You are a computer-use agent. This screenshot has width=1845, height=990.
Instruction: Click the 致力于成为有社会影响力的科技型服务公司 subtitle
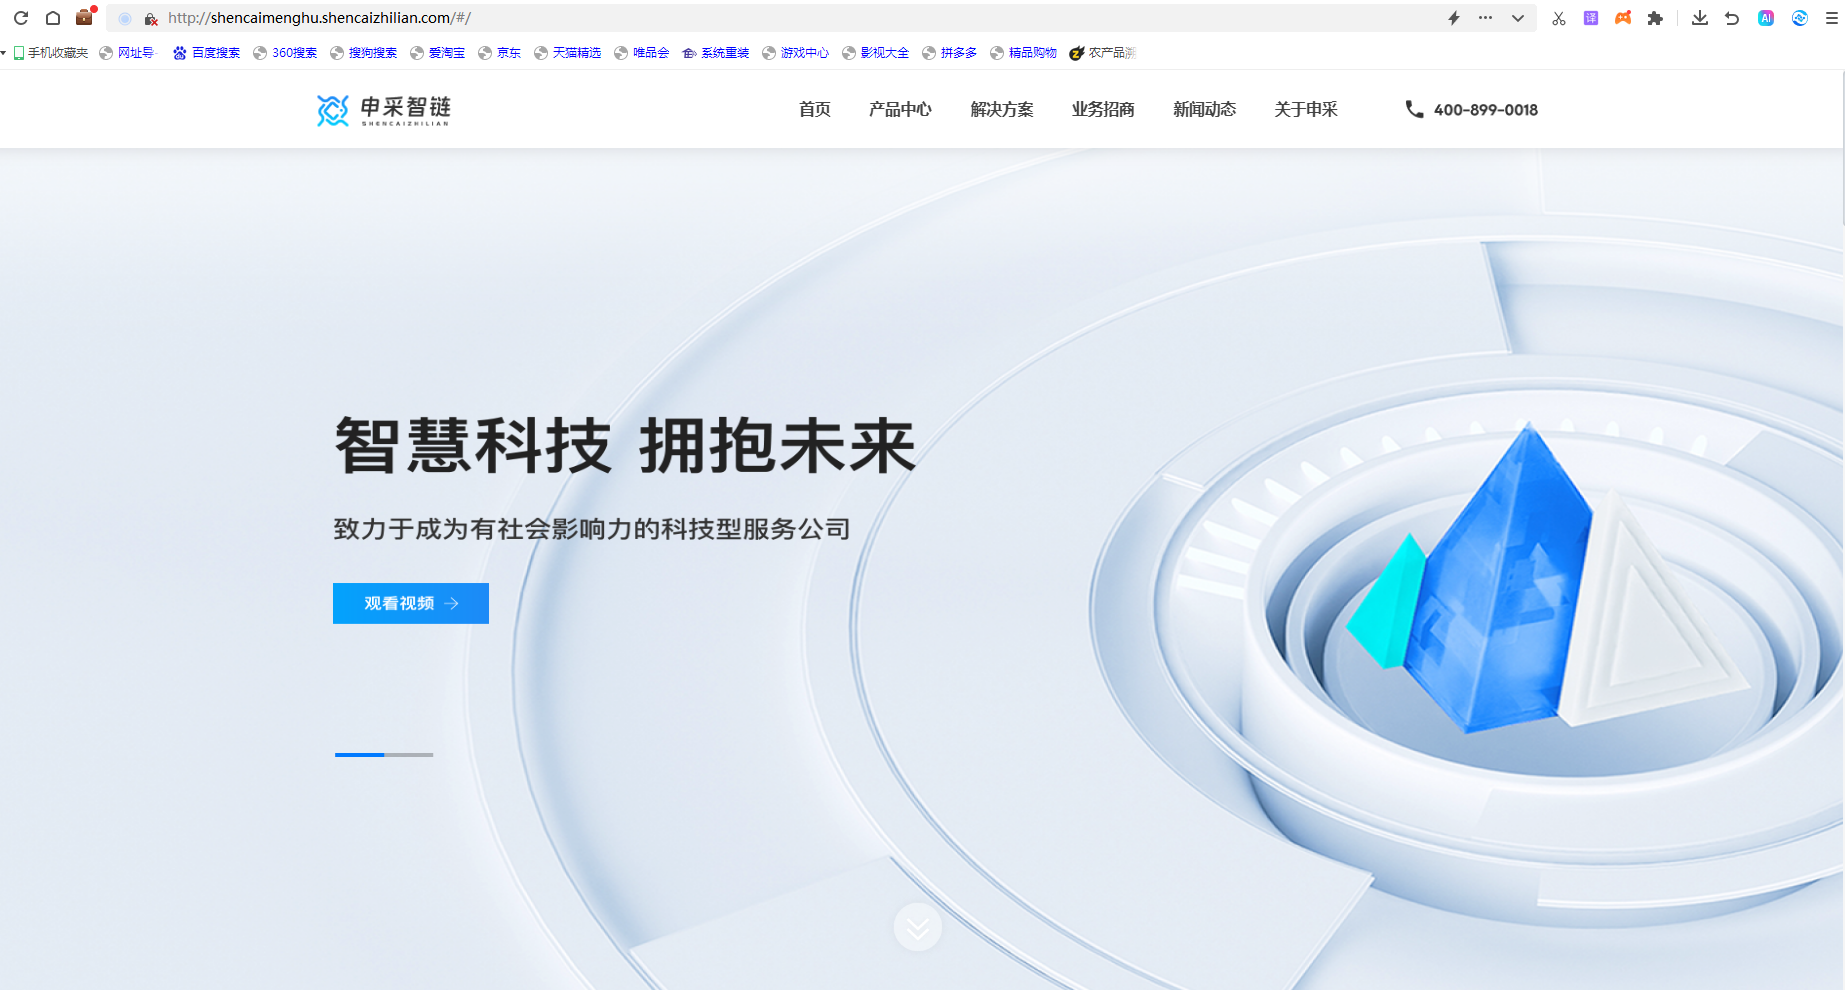coord(592,529)
